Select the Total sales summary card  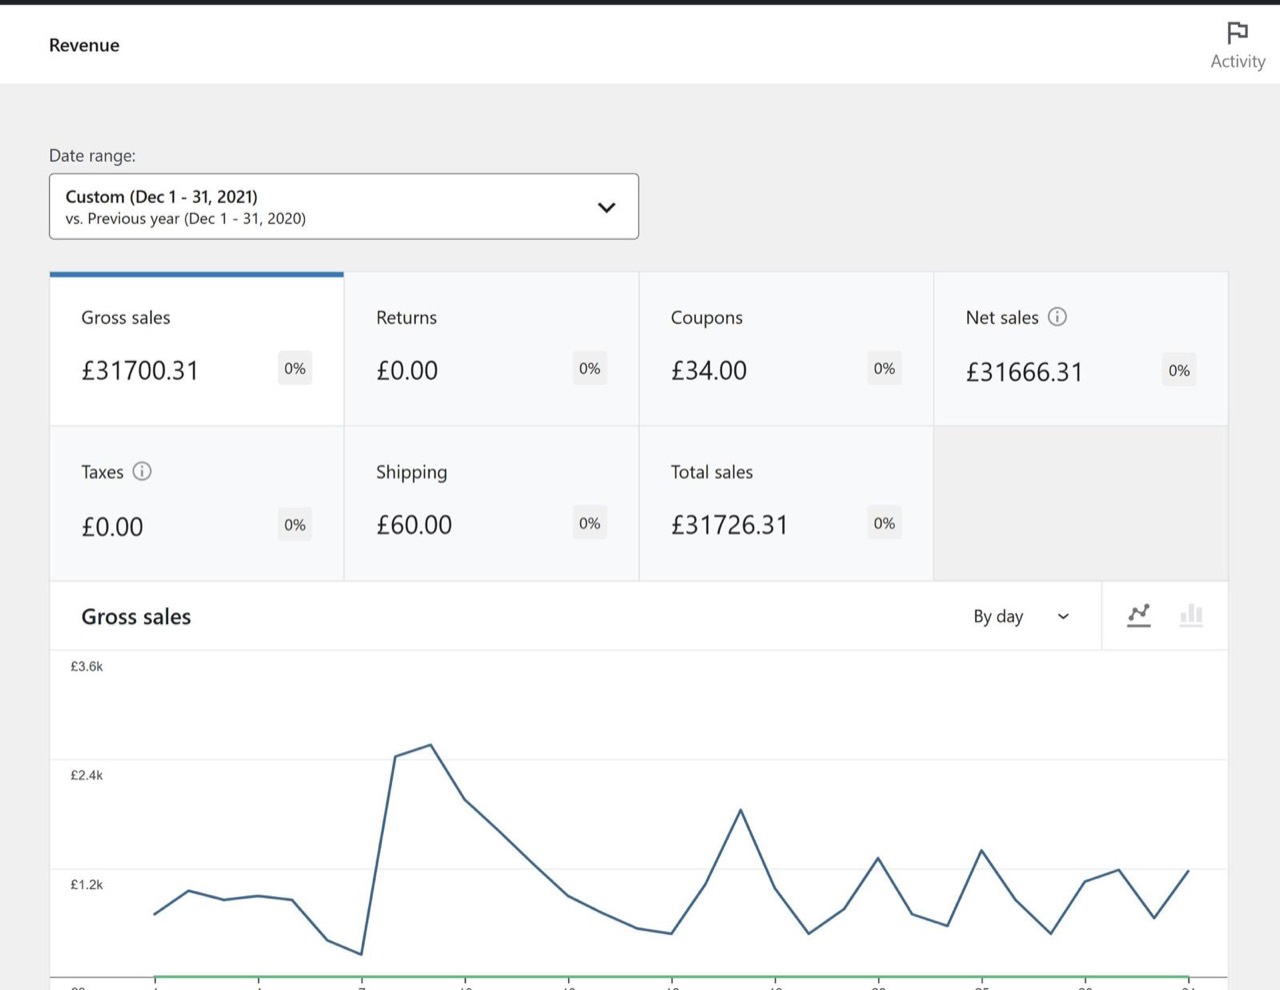(786, 504)
